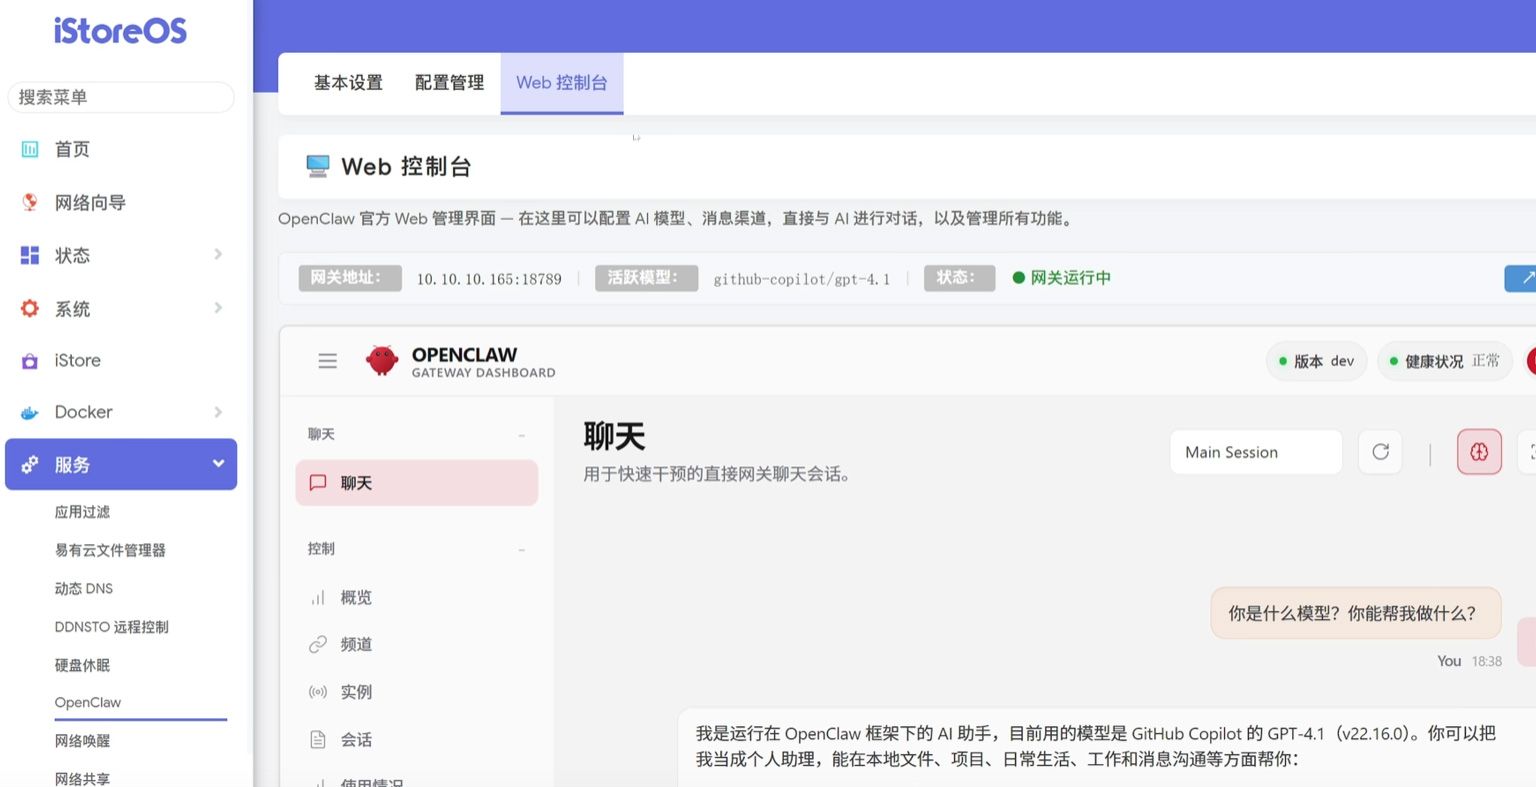
Task: Click the hamburger menu icon in OpenClaw dashboard
Action: tap(327, 361)
